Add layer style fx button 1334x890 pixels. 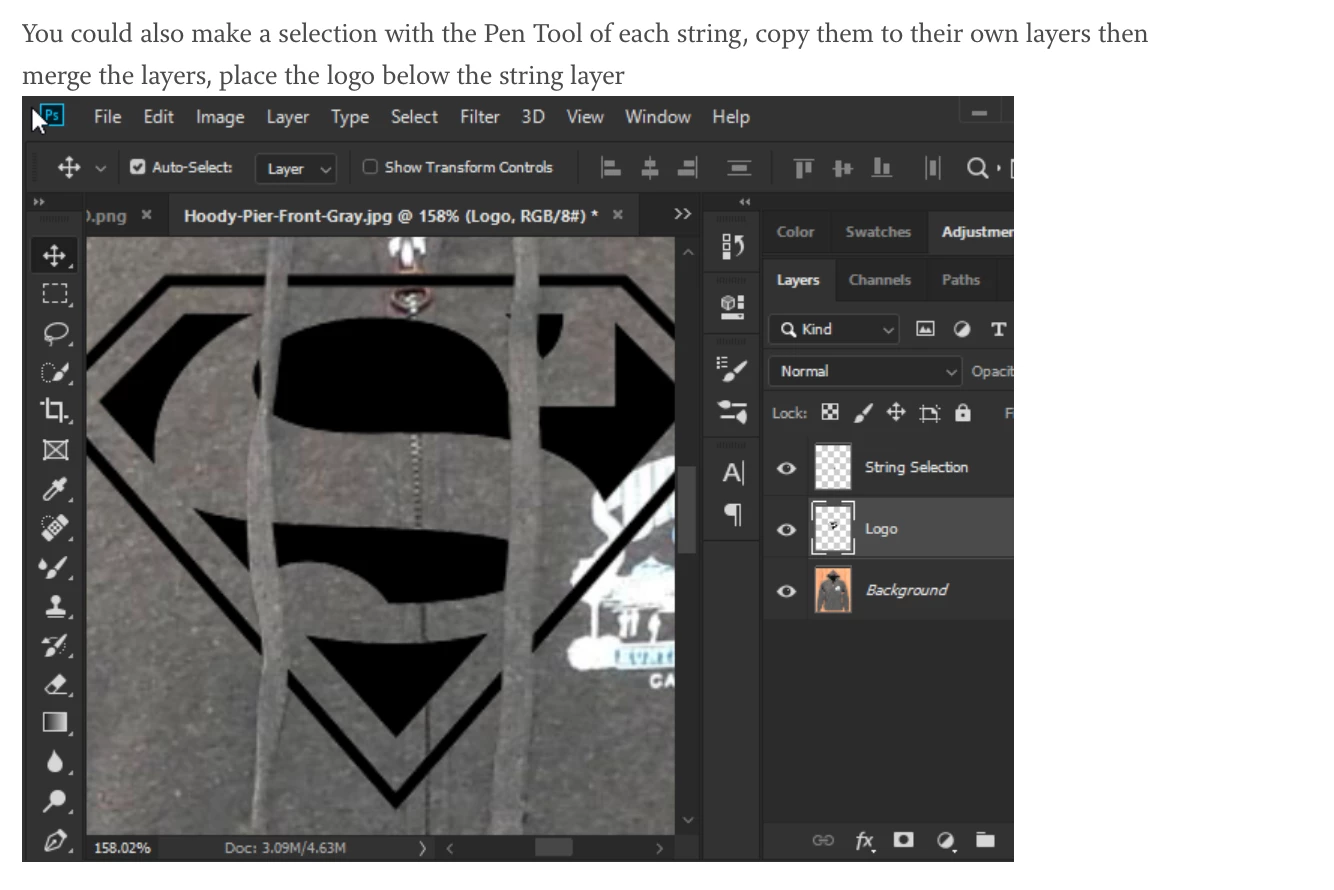click(865, 841)
